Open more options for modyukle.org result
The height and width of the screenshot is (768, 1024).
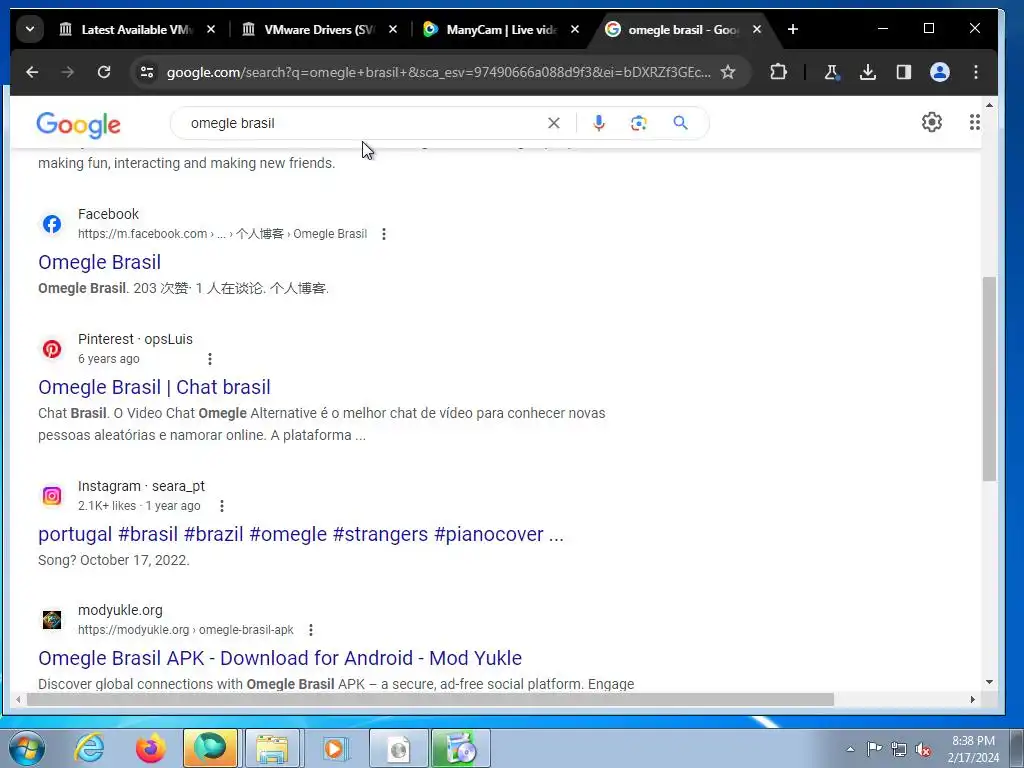(311, 630)
